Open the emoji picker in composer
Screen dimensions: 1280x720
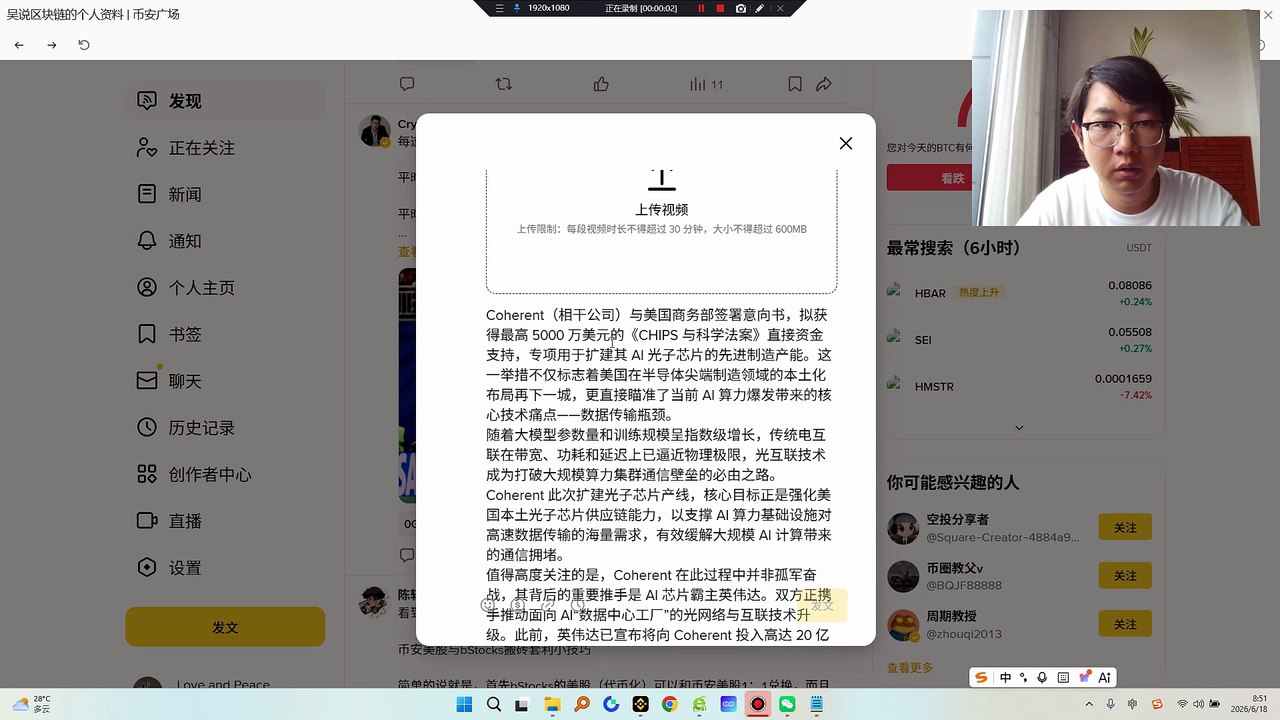pyautogui.click(x=488, y=605)
